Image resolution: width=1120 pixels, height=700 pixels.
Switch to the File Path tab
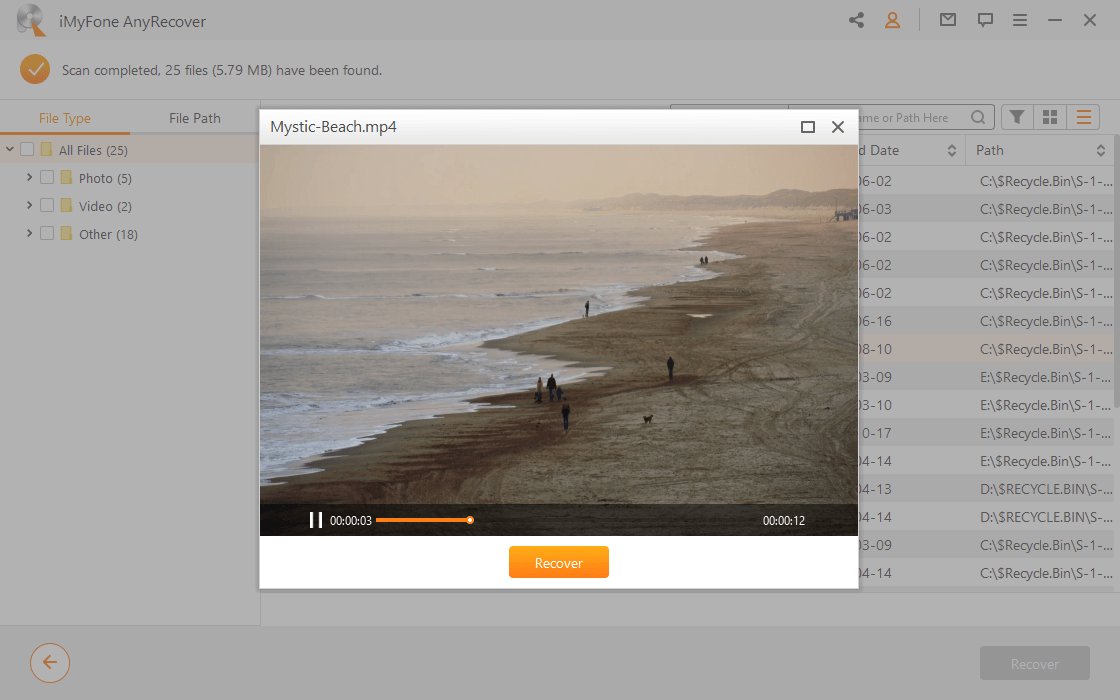point(194,117)
